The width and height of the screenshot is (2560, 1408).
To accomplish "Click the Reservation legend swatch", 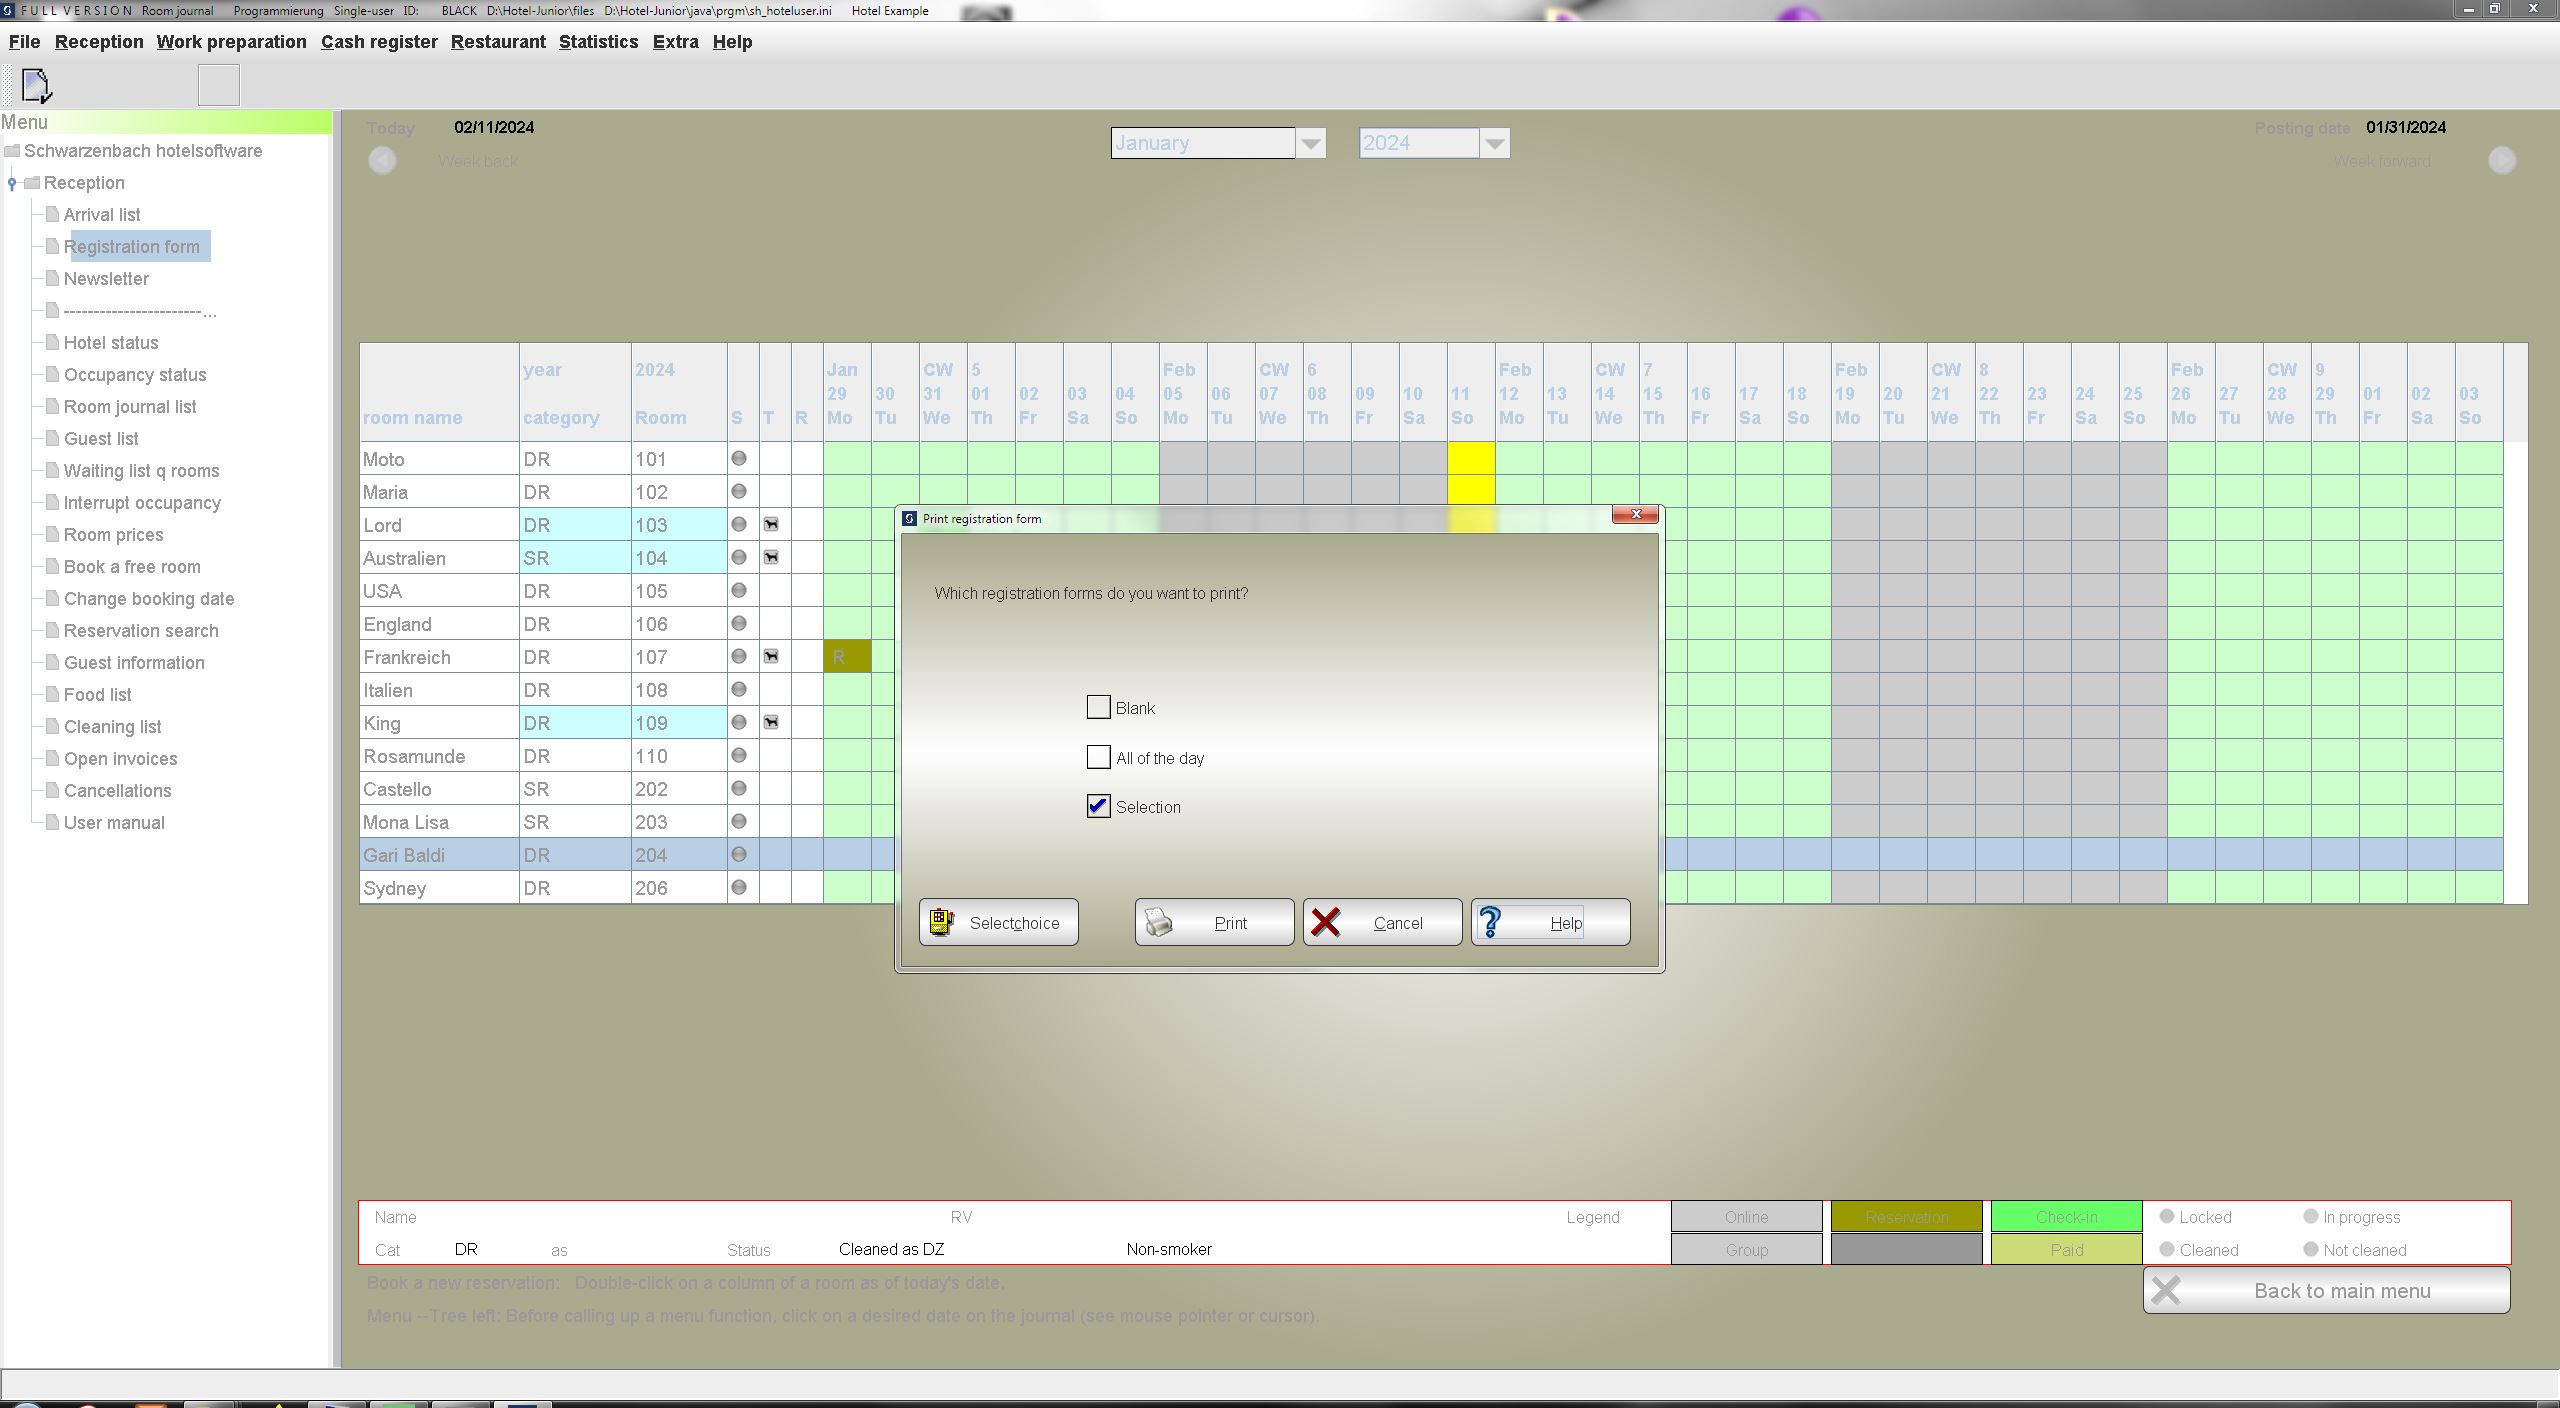I will pos(1906,1216).
